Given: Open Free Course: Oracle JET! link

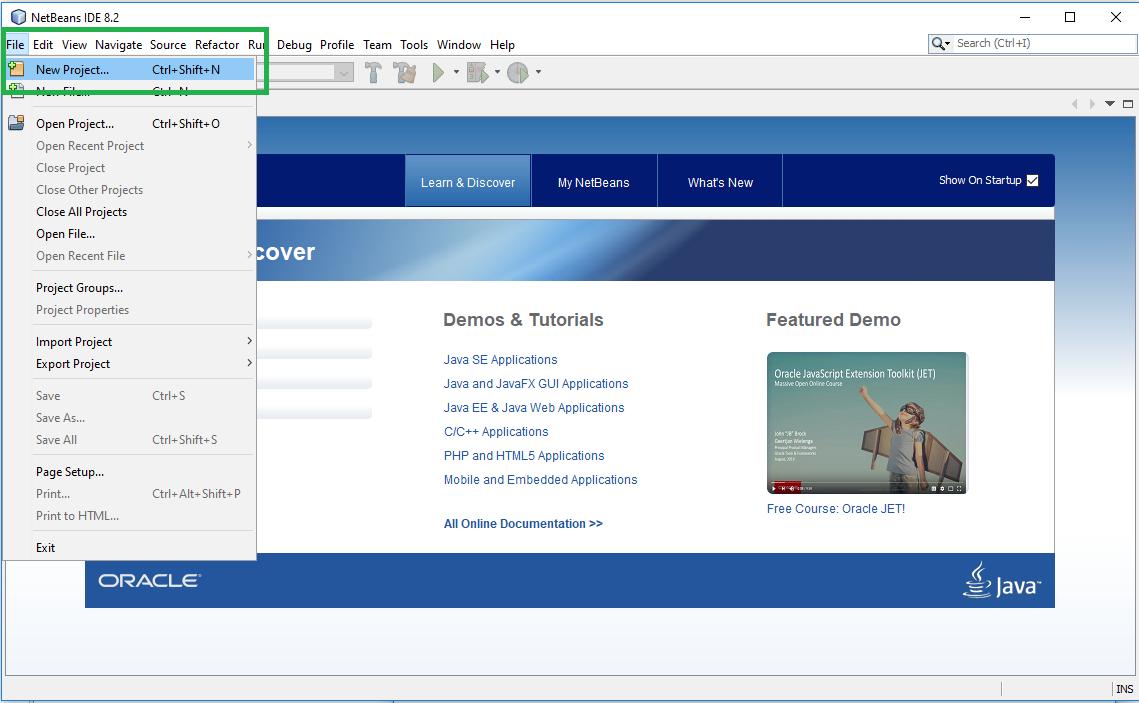Looking at the screenshot, I should tap(836, 508).
